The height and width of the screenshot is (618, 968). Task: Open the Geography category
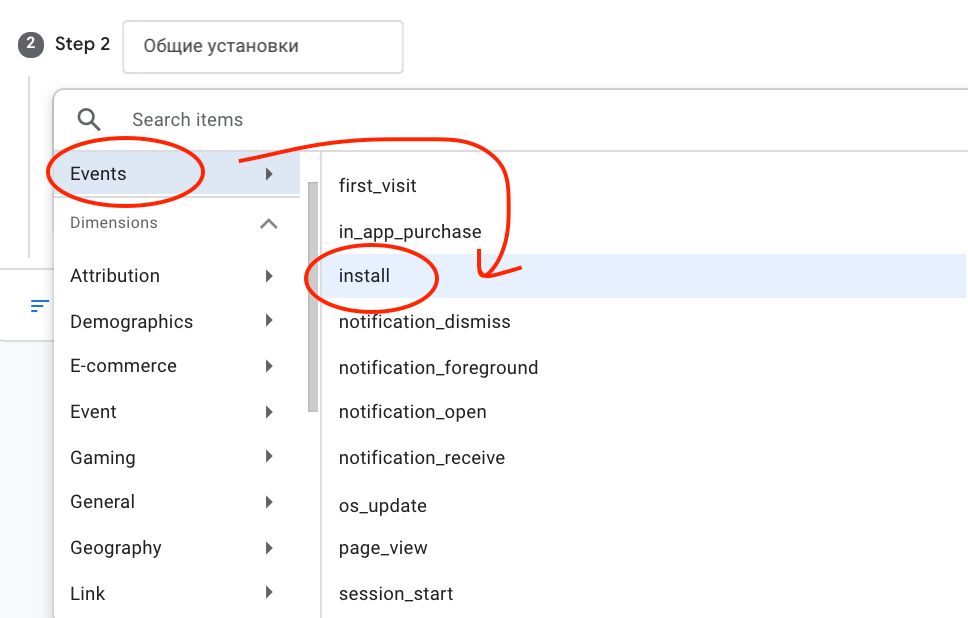coord(115,548)
